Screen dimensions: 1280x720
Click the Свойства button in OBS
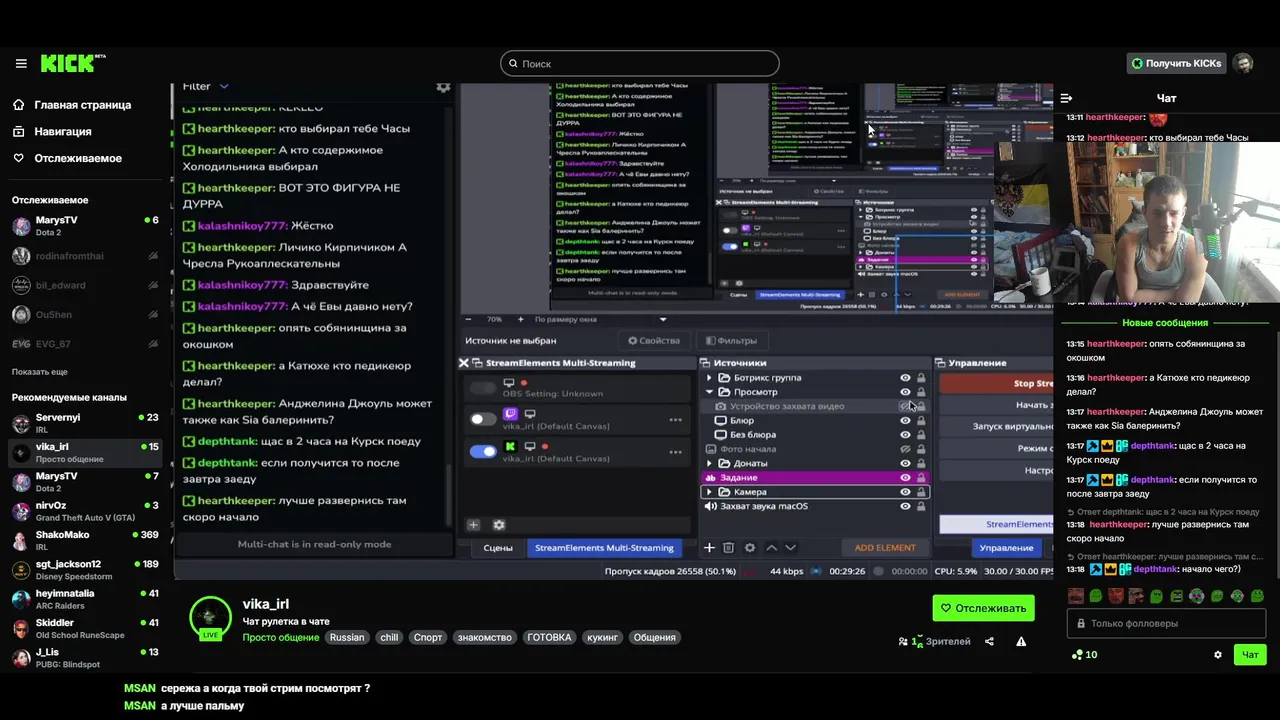click(x=654, y=340)
